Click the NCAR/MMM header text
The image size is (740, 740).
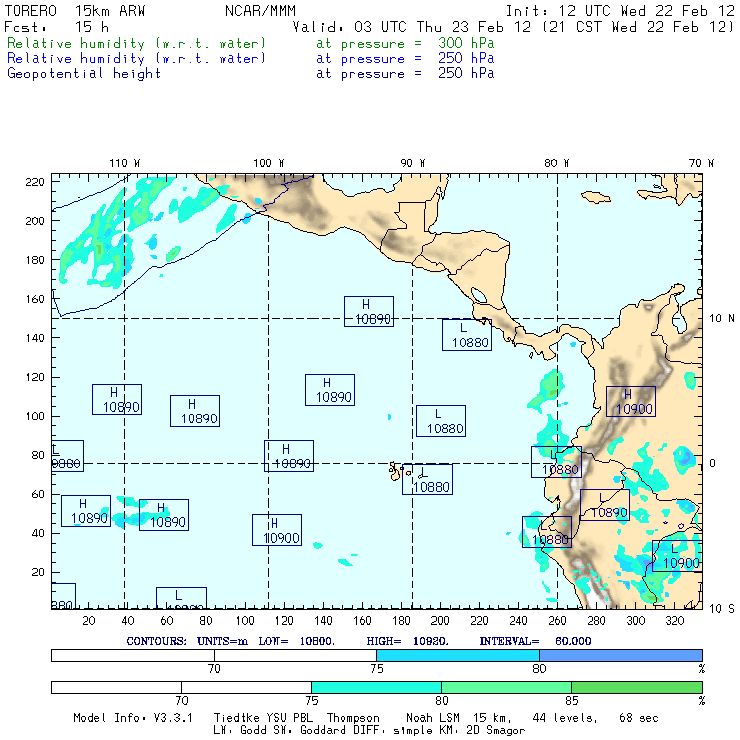[258, 10]
